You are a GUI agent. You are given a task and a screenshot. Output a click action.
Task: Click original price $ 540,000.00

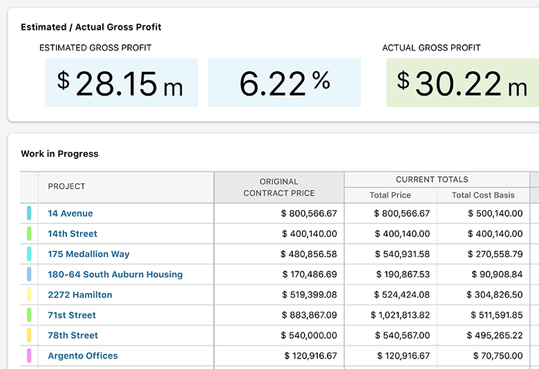click(309, 335)
